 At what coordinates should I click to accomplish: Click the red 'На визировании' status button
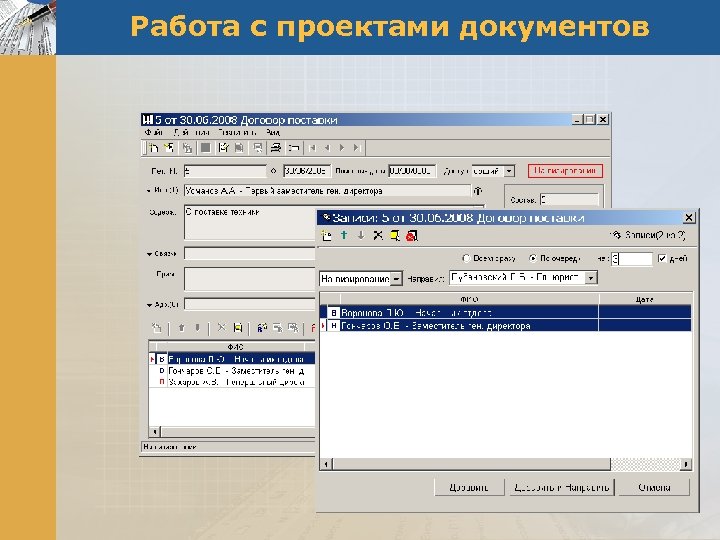(x=565, y=171)
